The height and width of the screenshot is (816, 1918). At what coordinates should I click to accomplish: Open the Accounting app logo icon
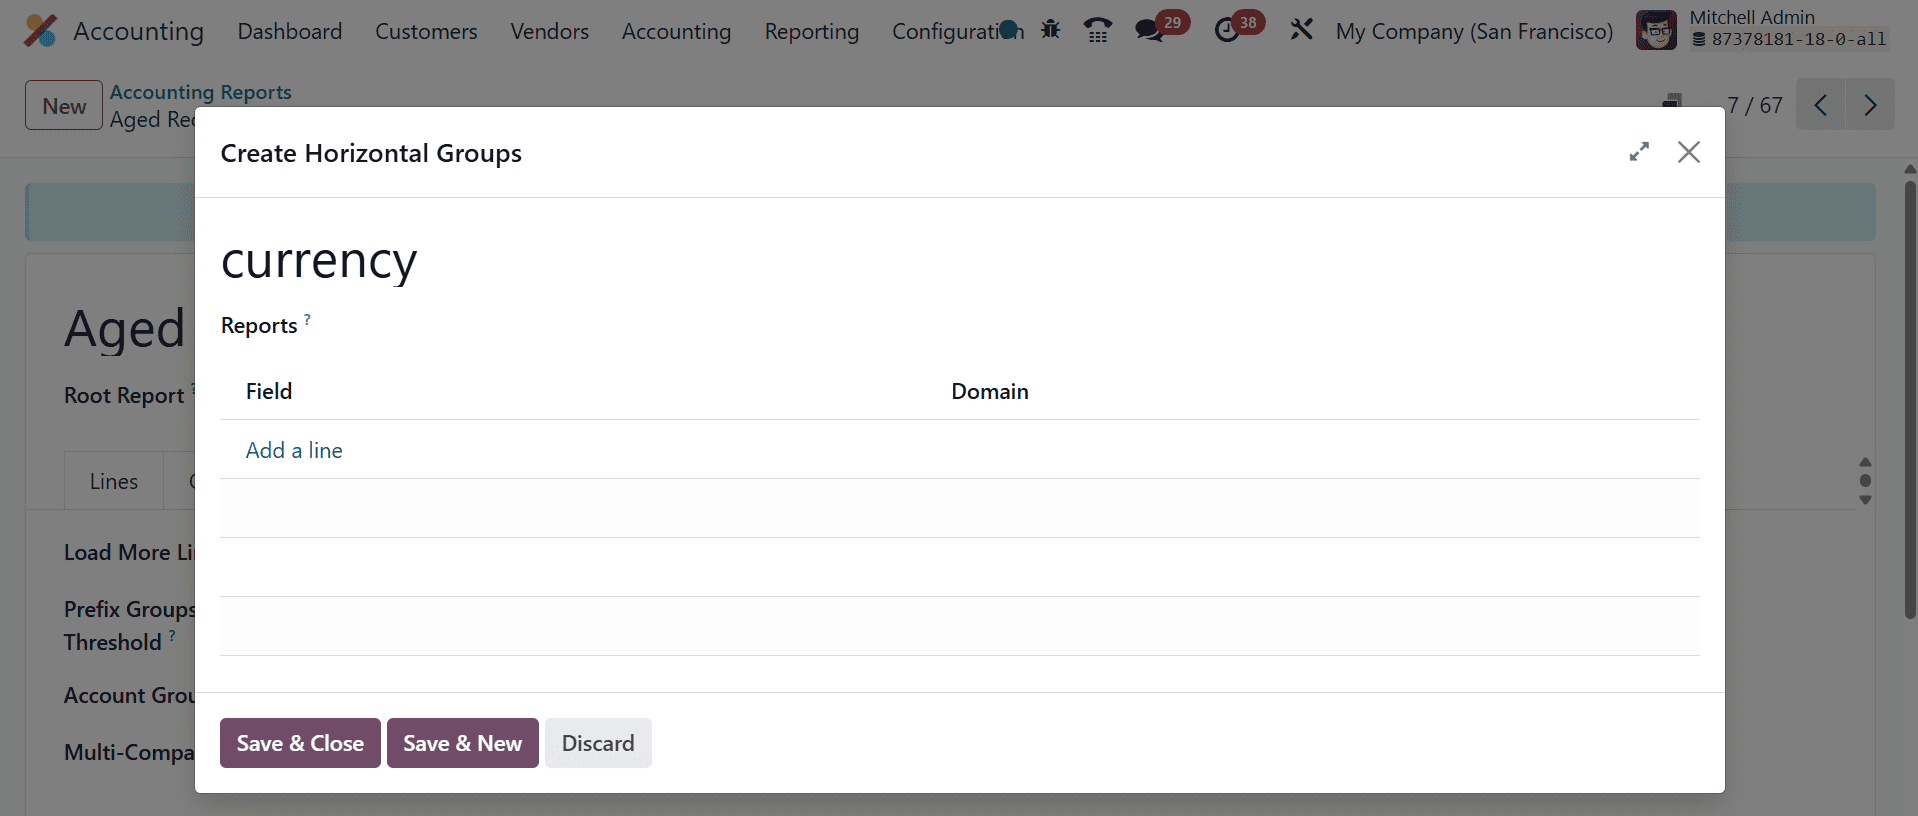tap(40, 31)
